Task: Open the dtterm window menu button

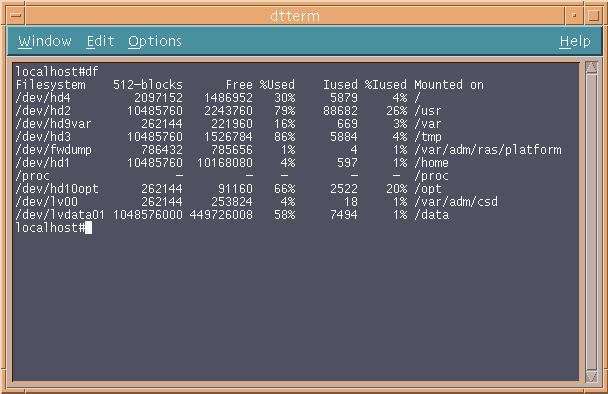Action: coord(16,16)
